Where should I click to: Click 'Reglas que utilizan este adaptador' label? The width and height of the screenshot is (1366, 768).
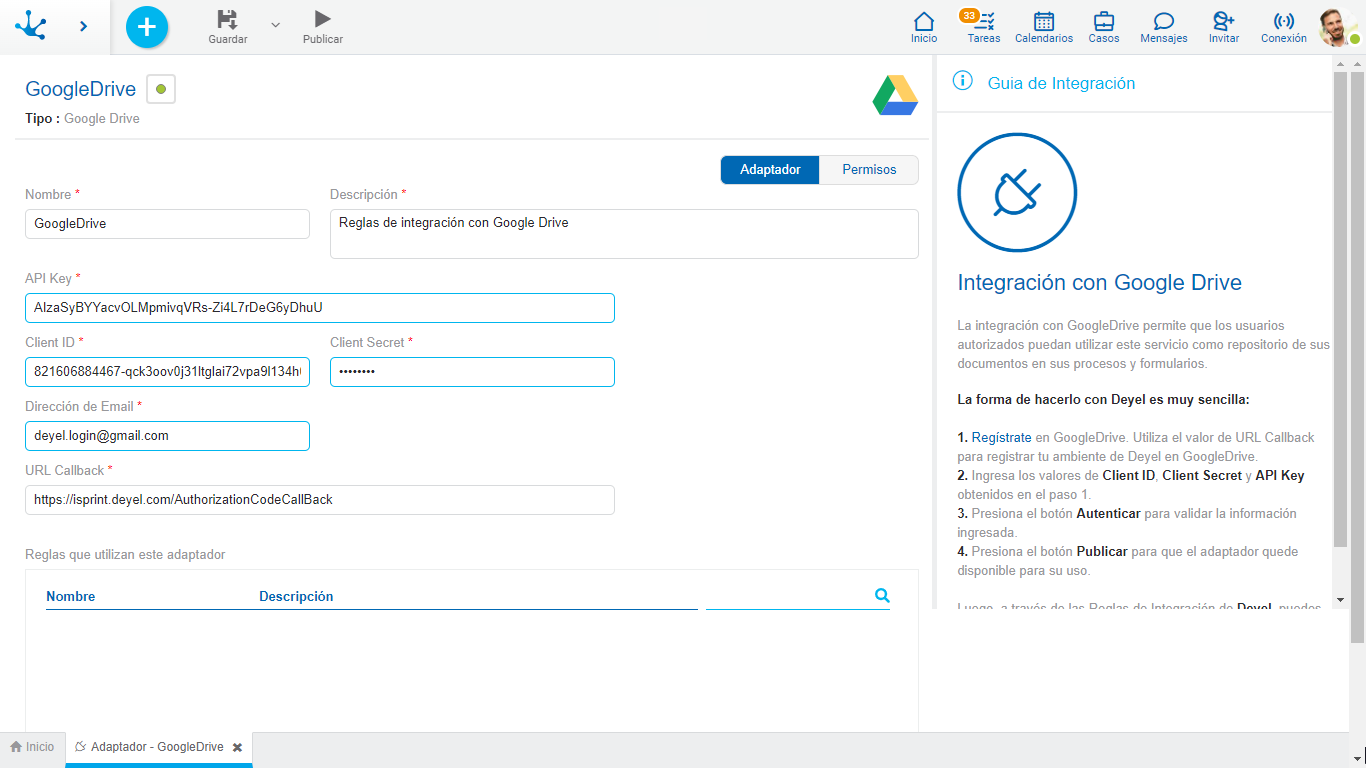coord(126,554)
